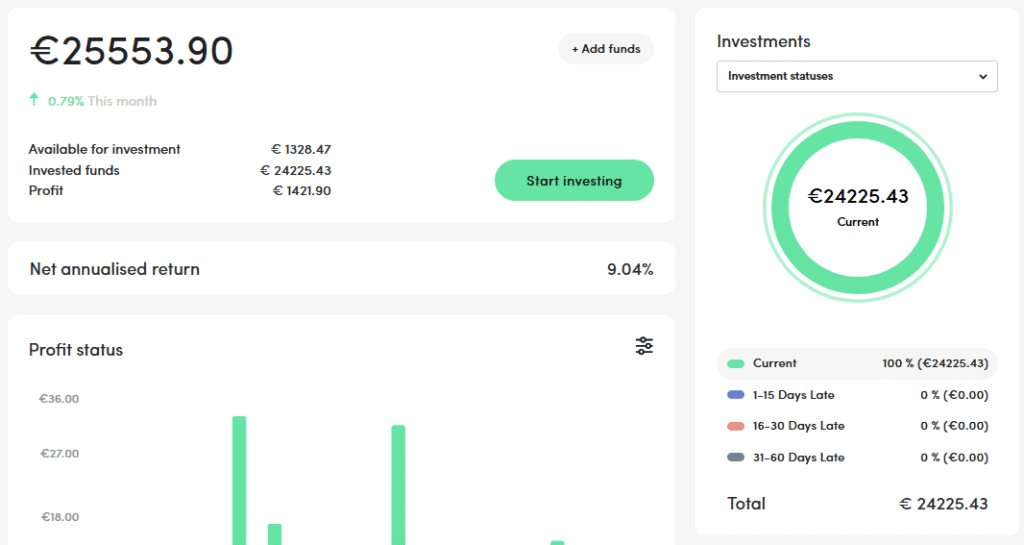The image size is (1024, 545).
Task: Click the 1-15 Days Late label
Action: [x=793, y=395]
